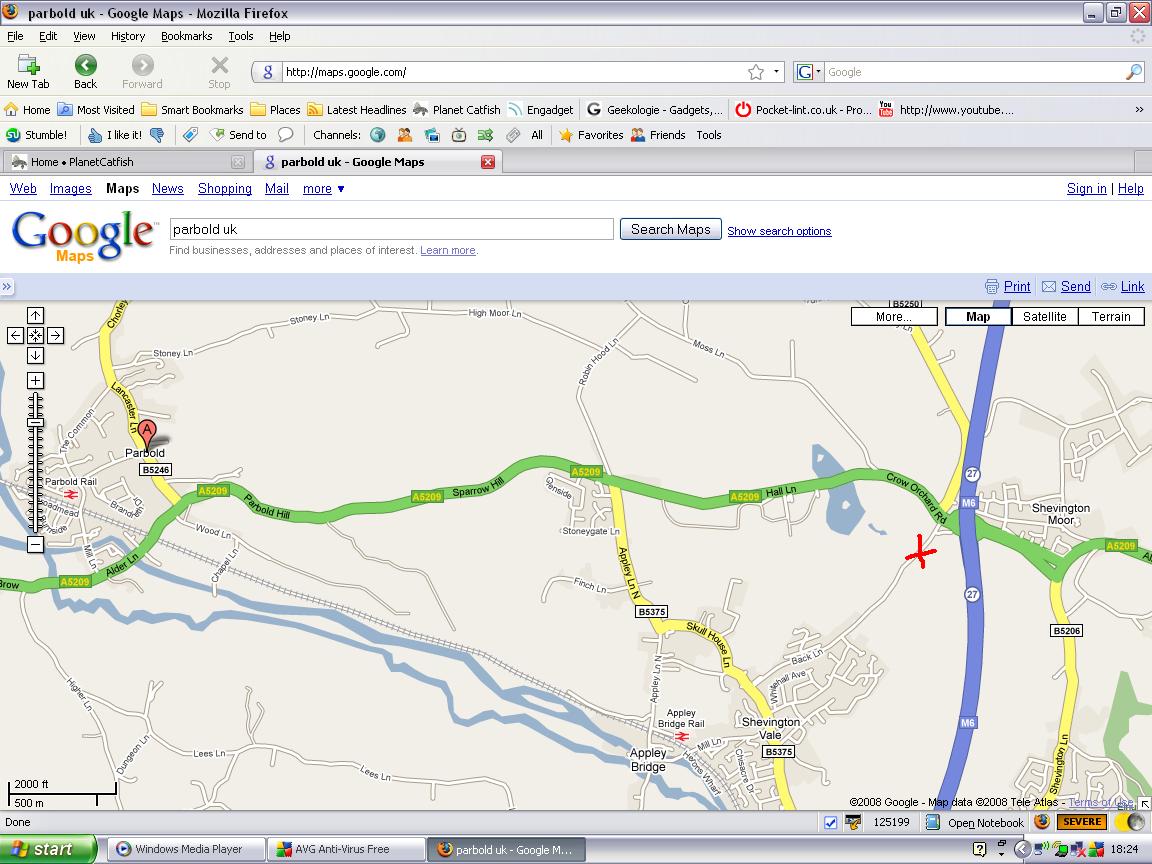This screenshot has height=864, width=1152.
Task: Pan the map right
Action: [55, 336]
